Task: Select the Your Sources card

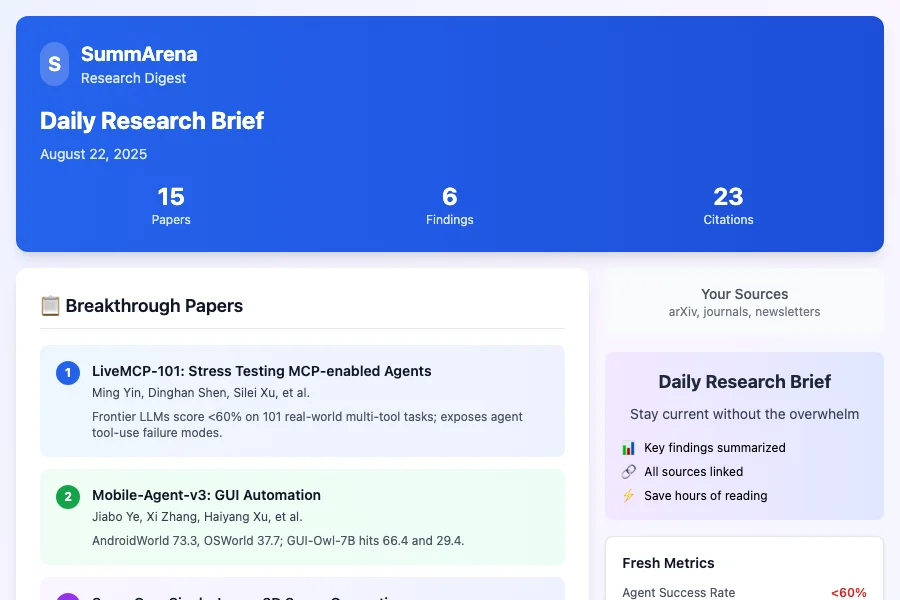Action: 744,303
